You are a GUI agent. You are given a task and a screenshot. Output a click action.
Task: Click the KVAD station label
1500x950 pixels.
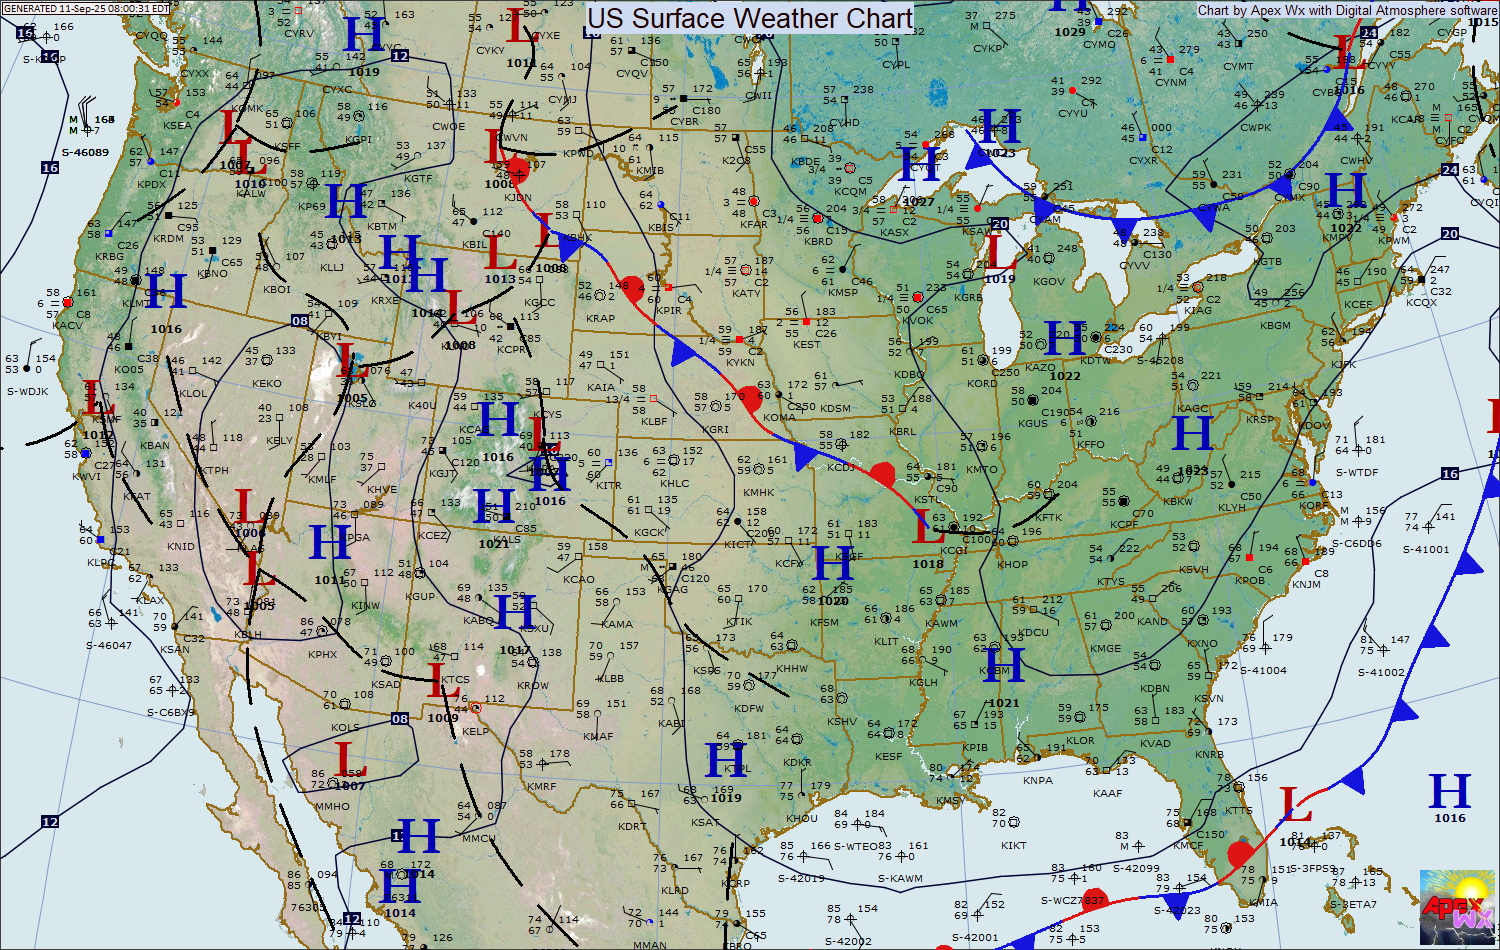(x=1155, y=743)
